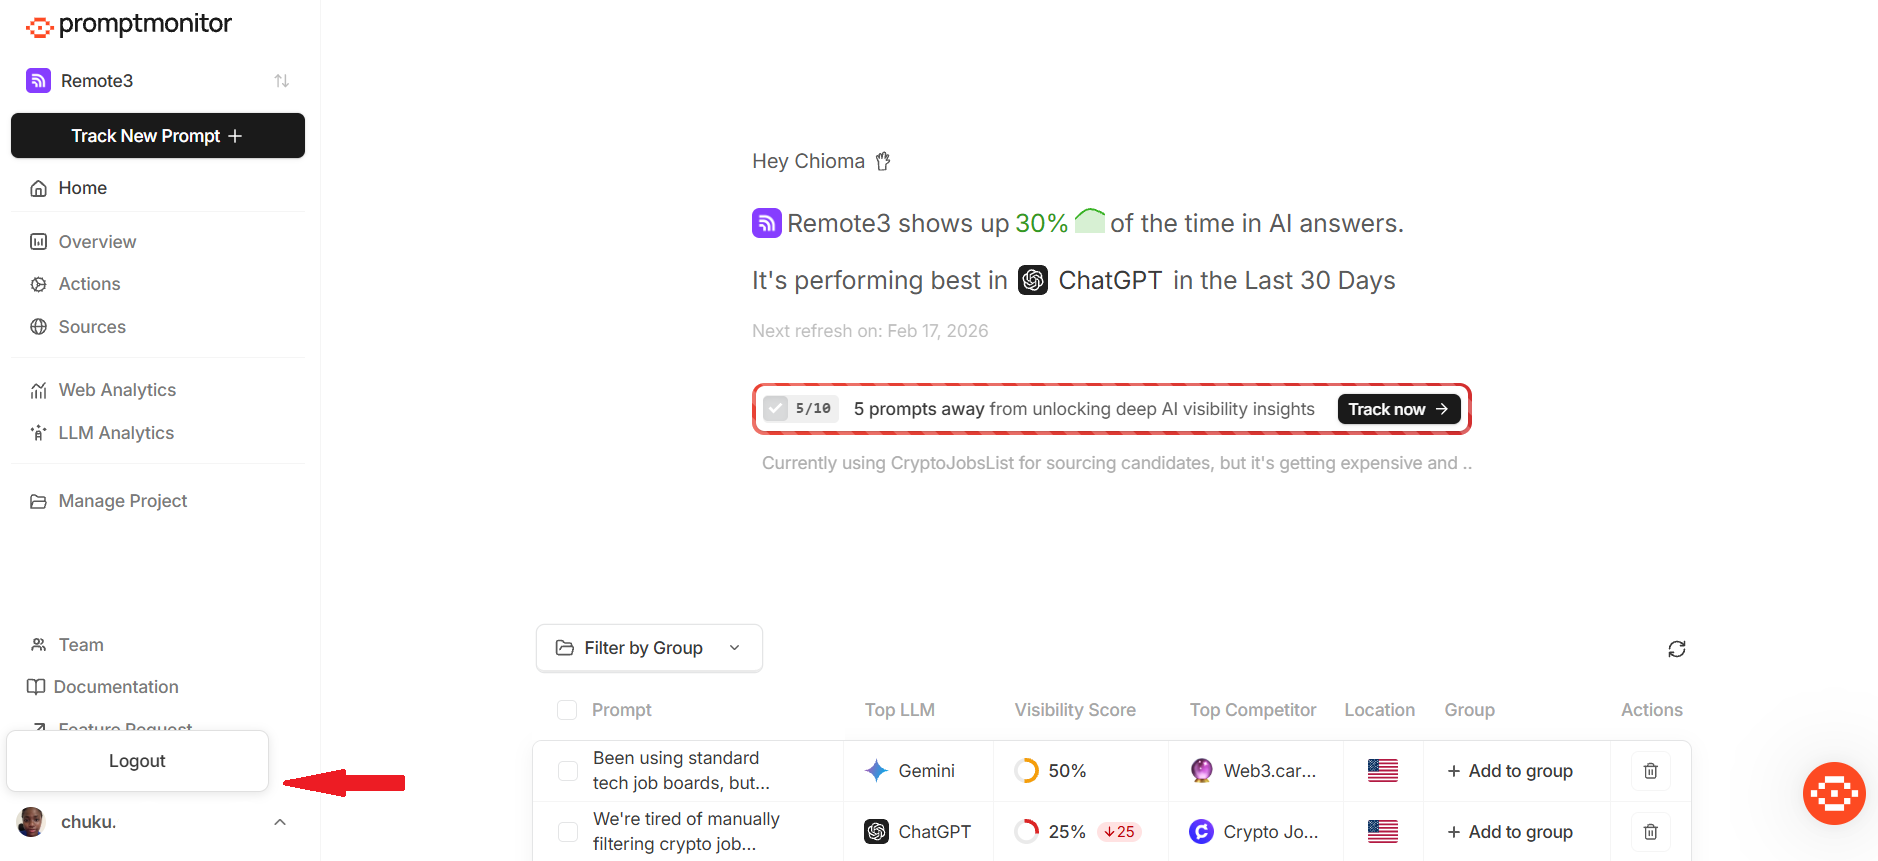Select Logout from the user menu
1878x861 pixels.
click(137, 761)
